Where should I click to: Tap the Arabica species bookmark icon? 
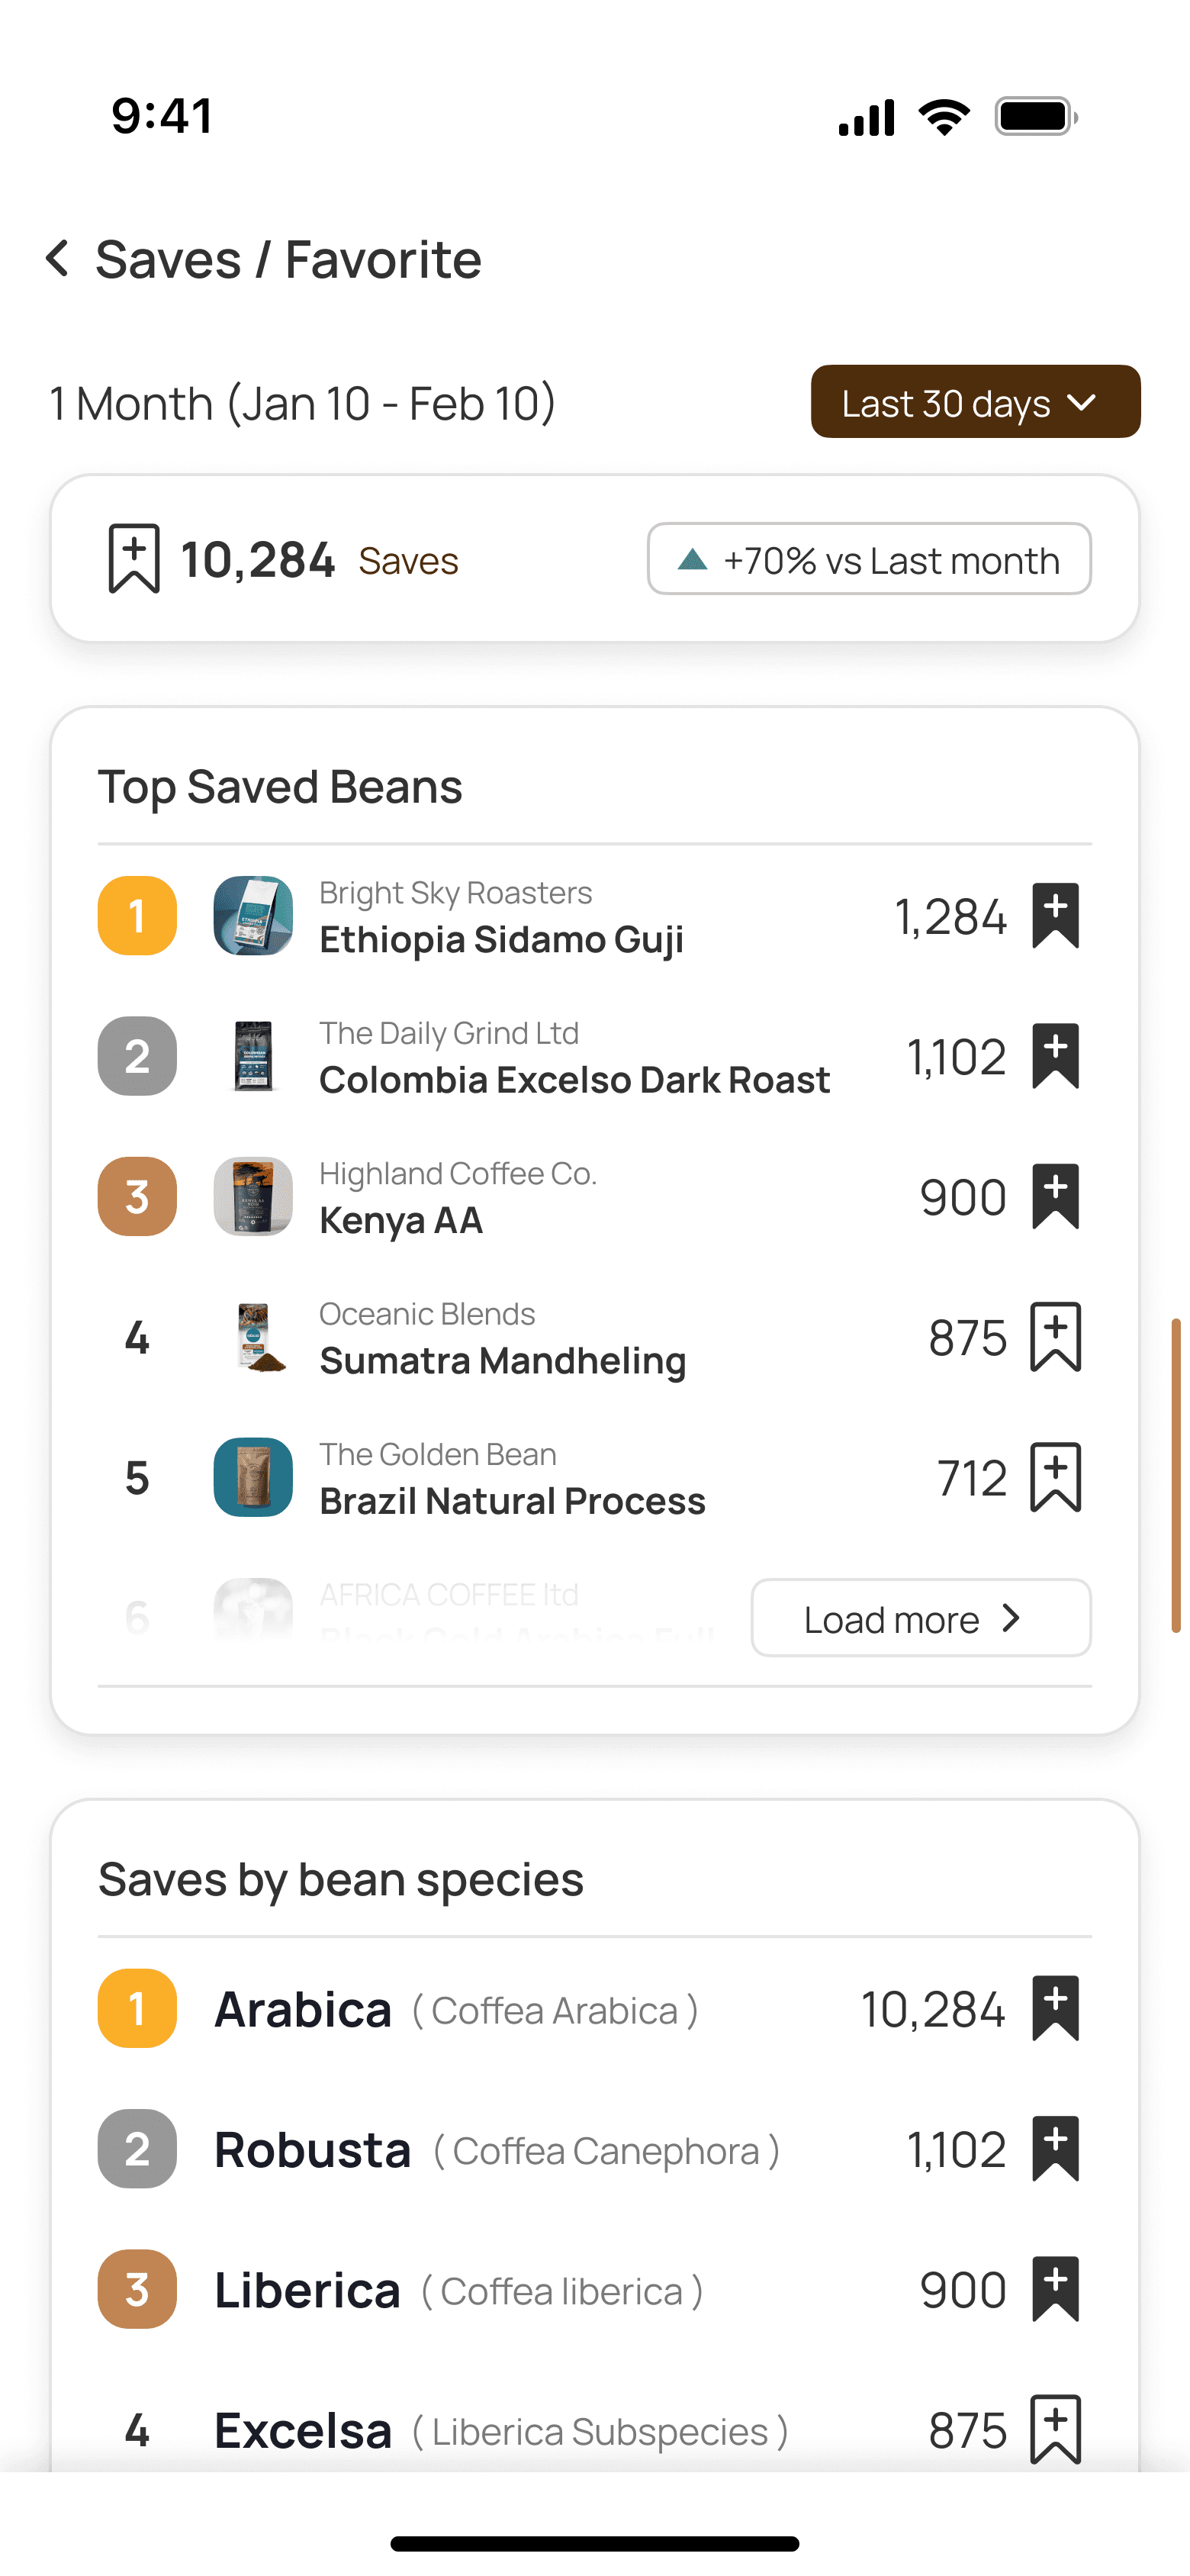(x=1055, y=2009)
